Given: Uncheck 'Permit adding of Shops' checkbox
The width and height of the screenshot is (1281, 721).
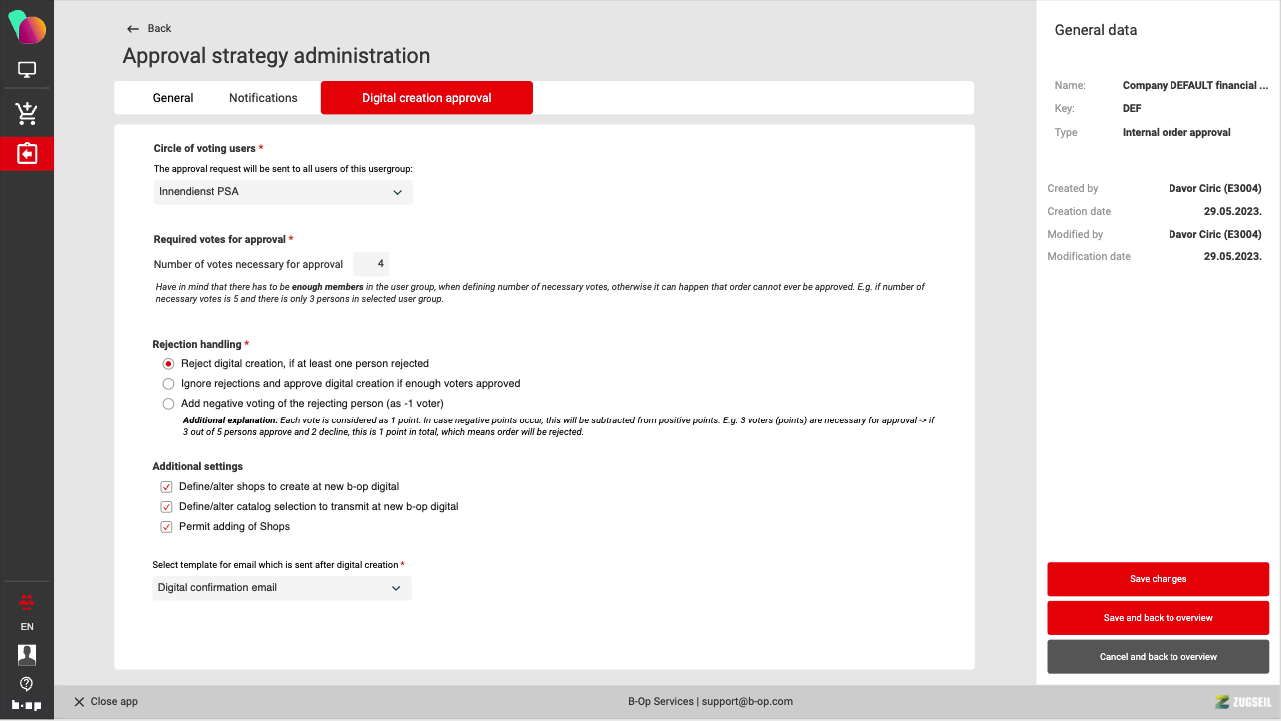Looking at the screenshot, I should (167, 527).
